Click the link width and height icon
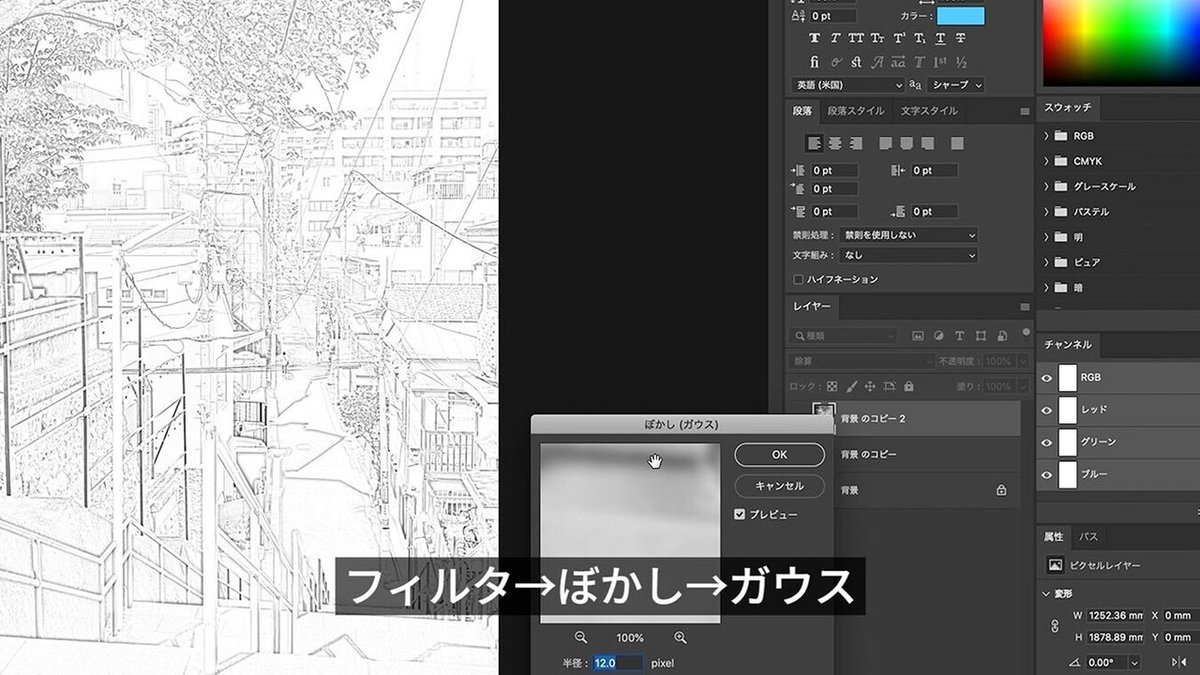The height and width of the screenshot is (675, 1200). [x=1053, y=625]
